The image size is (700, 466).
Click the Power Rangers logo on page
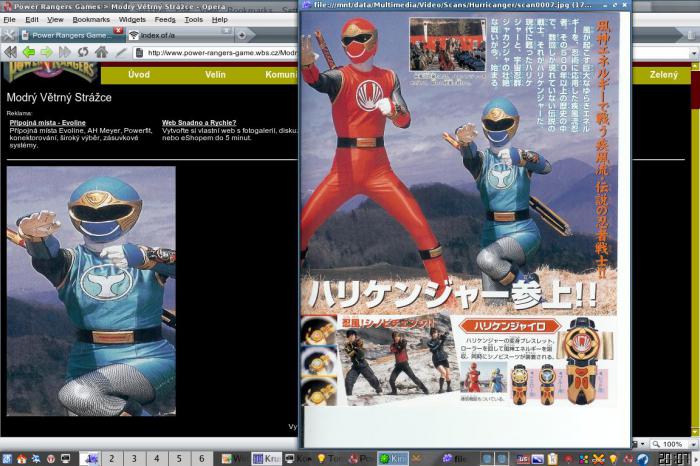51,72
